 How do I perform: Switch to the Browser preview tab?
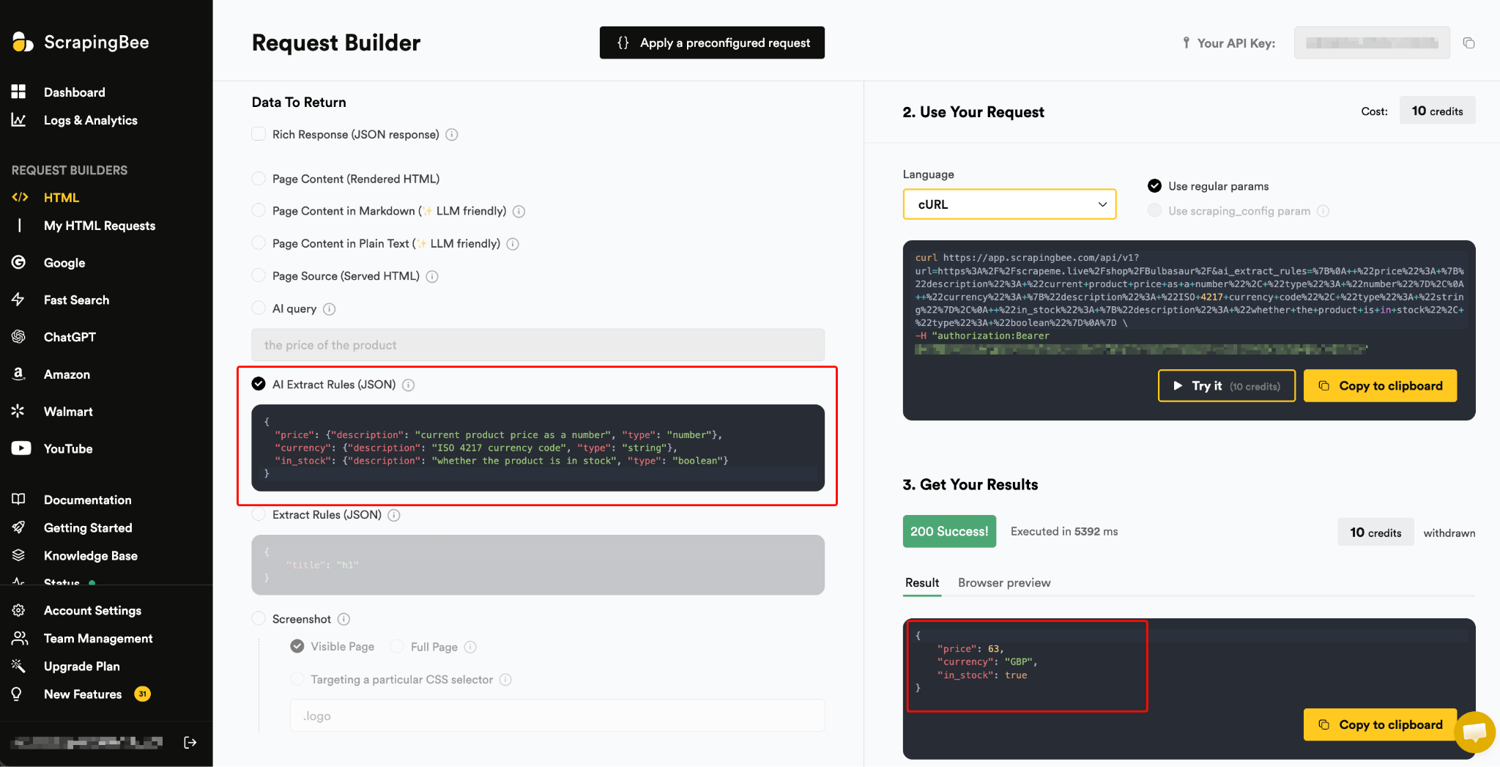1004,583
